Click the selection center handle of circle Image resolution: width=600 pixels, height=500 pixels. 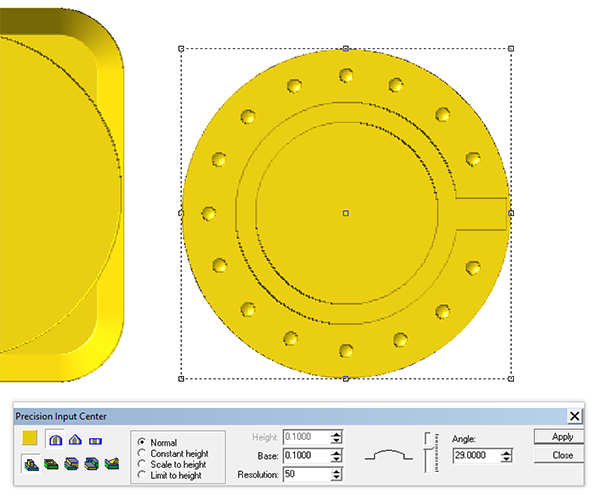click(346, 213)
